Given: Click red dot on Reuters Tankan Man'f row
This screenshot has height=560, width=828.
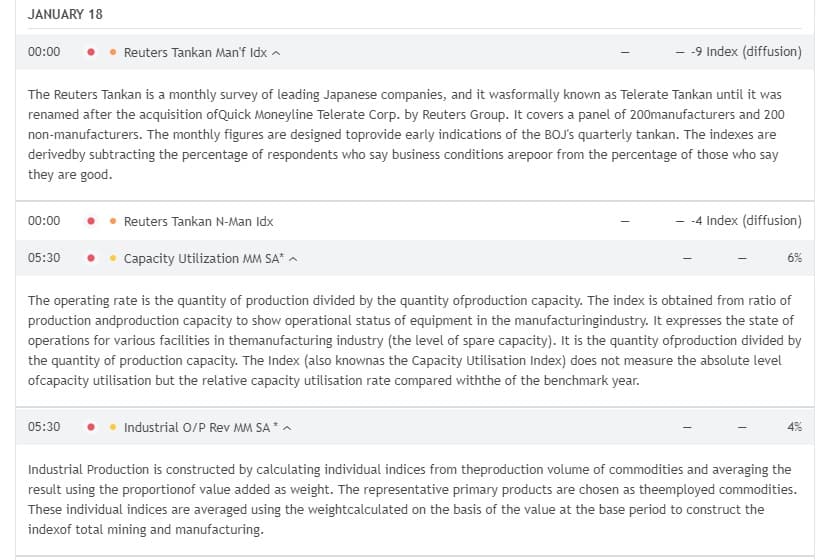Looking at the screenshot, I should (91, 52).
